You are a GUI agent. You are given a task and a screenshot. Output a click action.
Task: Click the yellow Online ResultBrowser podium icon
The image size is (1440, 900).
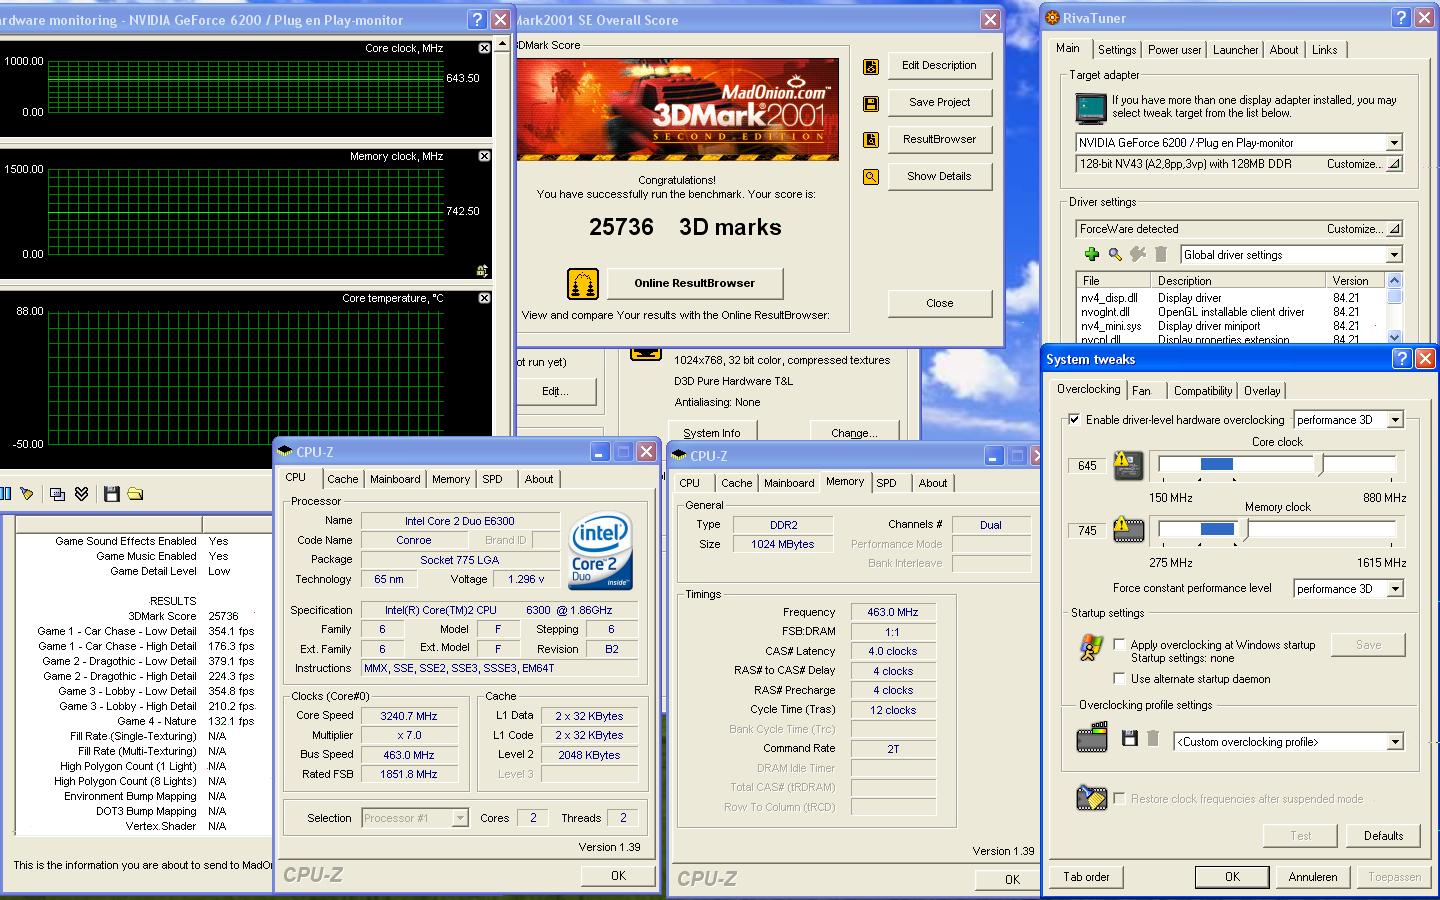pos(583,284)
